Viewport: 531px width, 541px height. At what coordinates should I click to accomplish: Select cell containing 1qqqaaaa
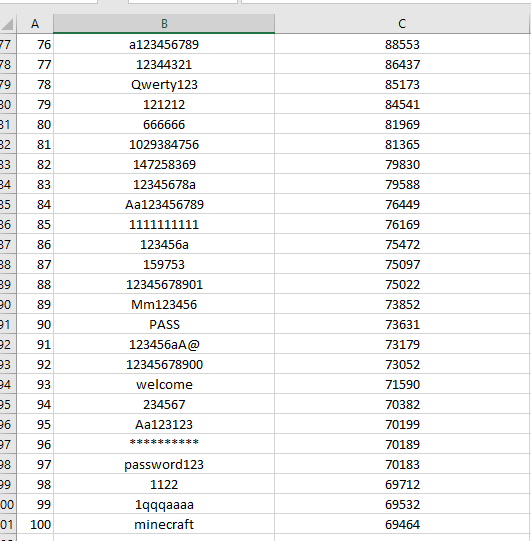164,504
